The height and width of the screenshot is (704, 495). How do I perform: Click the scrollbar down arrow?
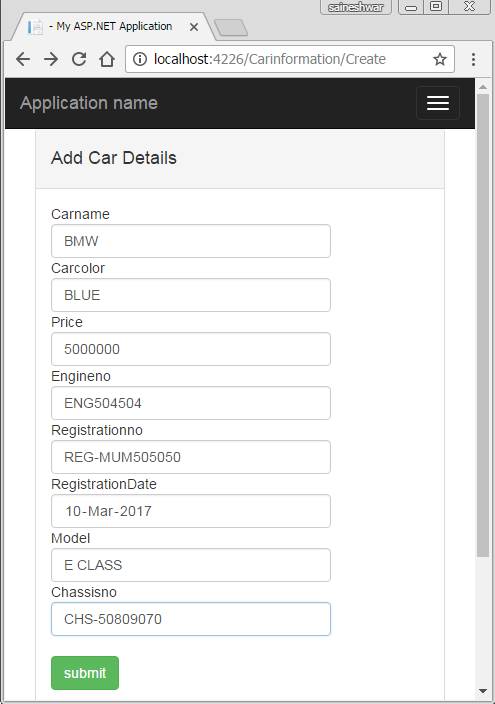(x=483, y=691)
